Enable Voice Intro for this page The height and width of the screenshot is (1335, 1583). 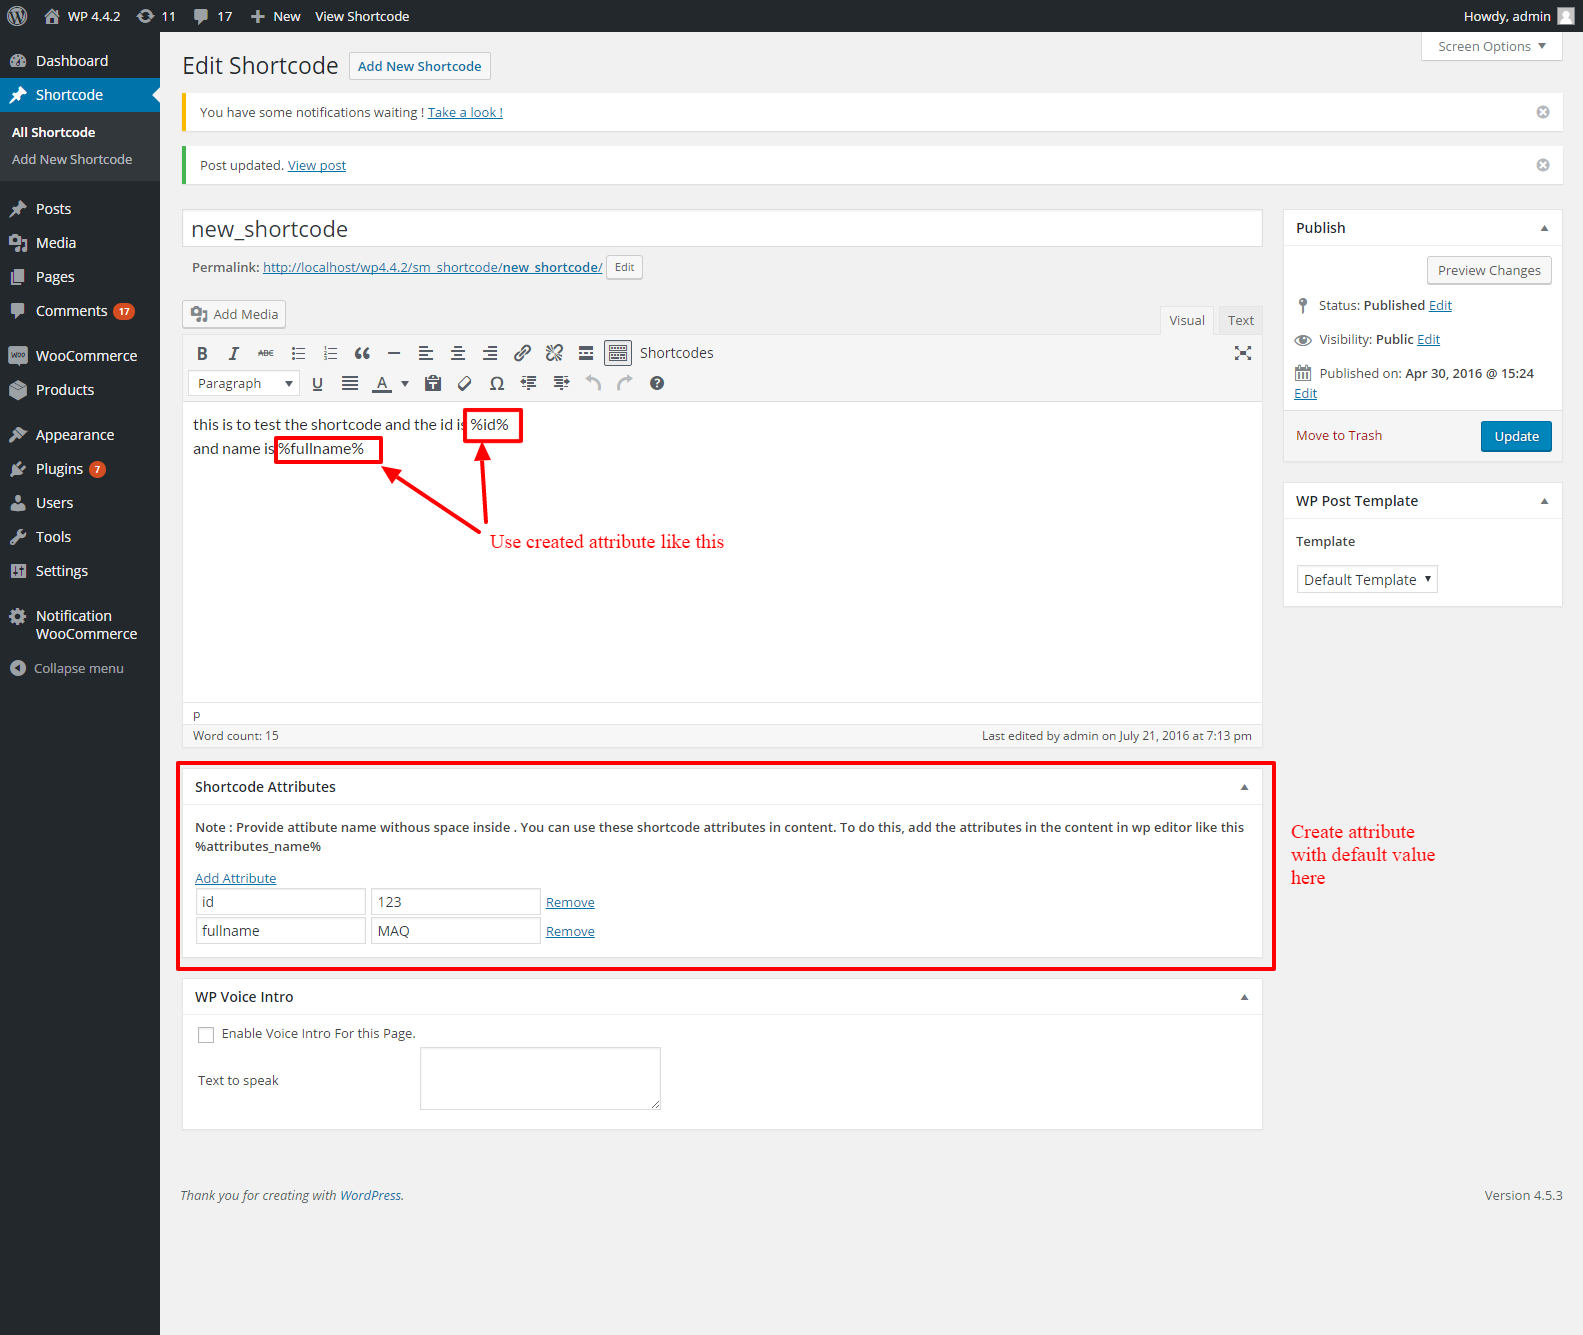206,1035
